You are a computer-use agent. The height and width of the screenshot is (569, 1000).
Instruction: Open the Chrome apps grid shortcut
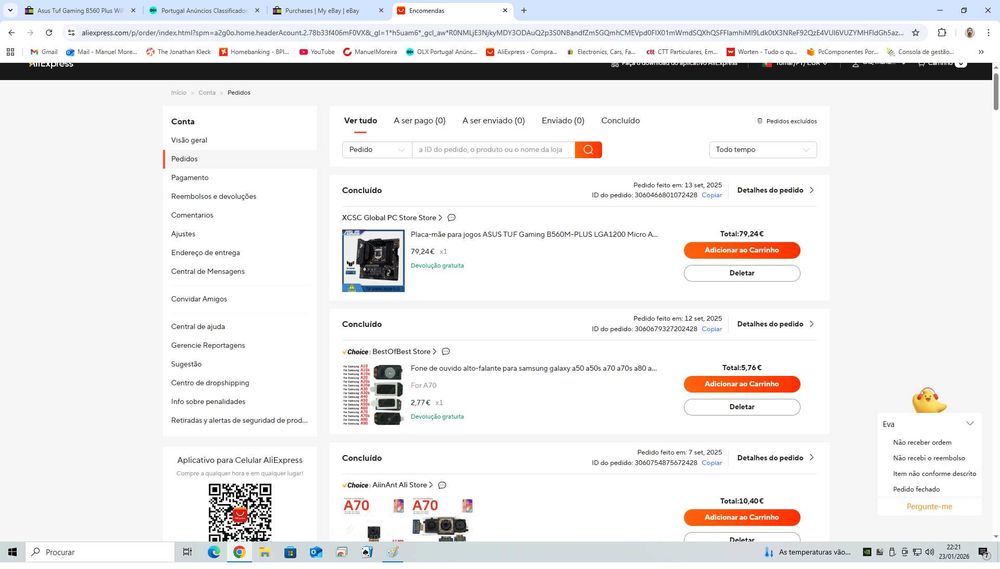[x=10, y=52]
